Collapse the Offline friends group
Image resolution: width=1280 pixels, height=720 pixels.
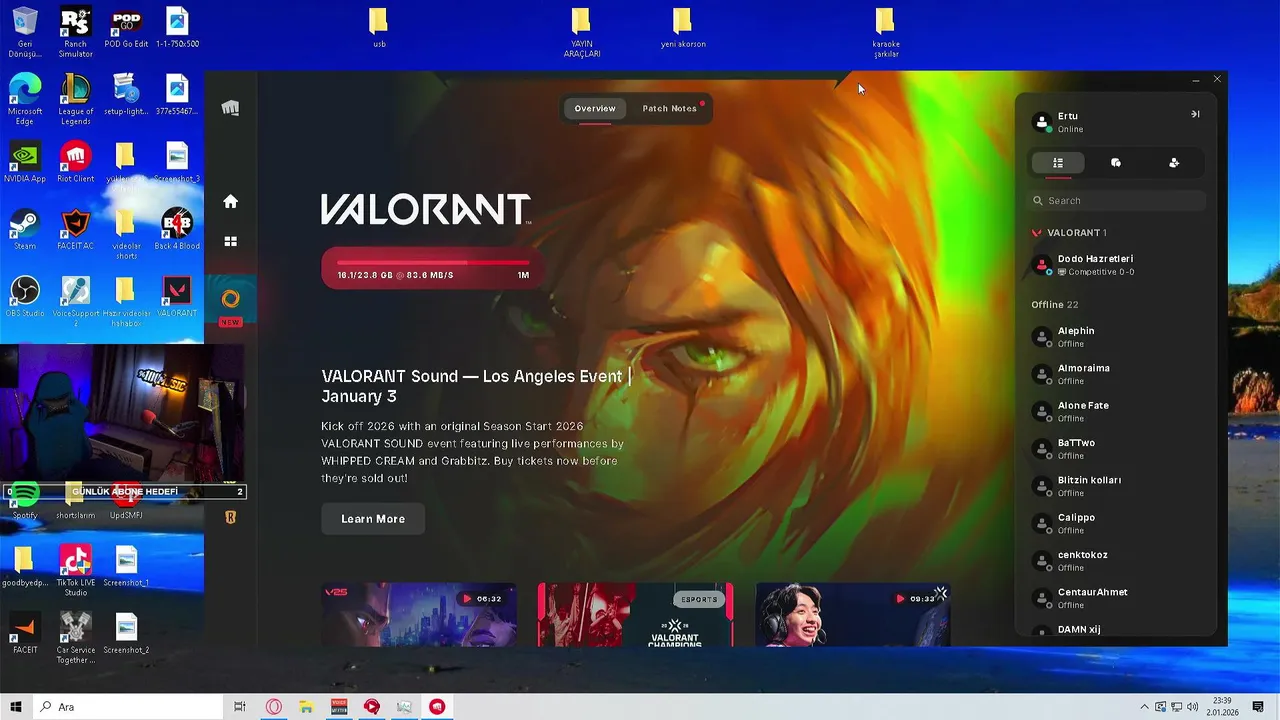click(1054, 305)
